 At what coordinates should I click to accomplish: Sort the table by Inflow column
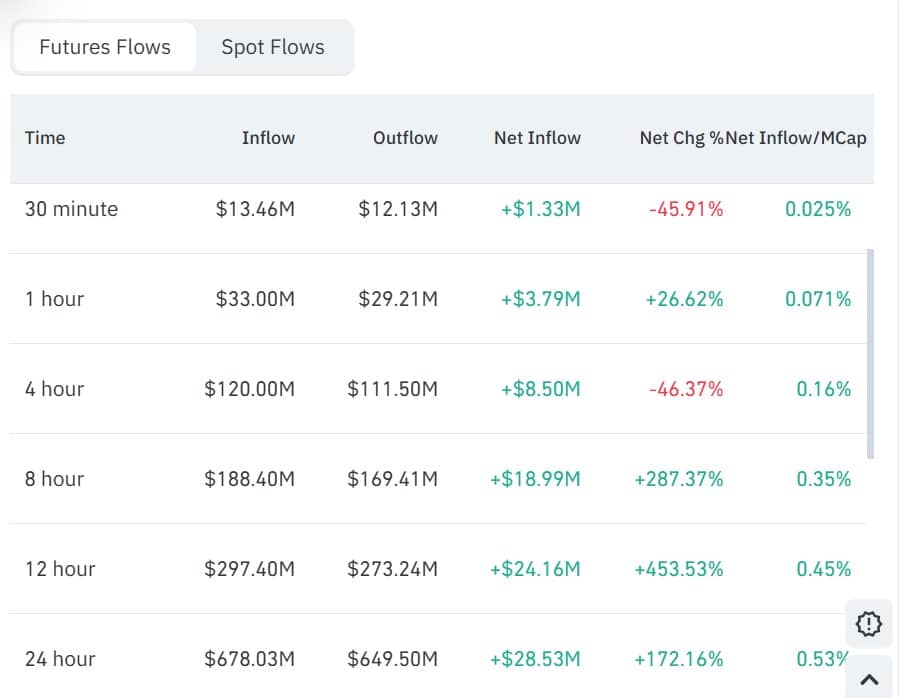tap(268, 138)
